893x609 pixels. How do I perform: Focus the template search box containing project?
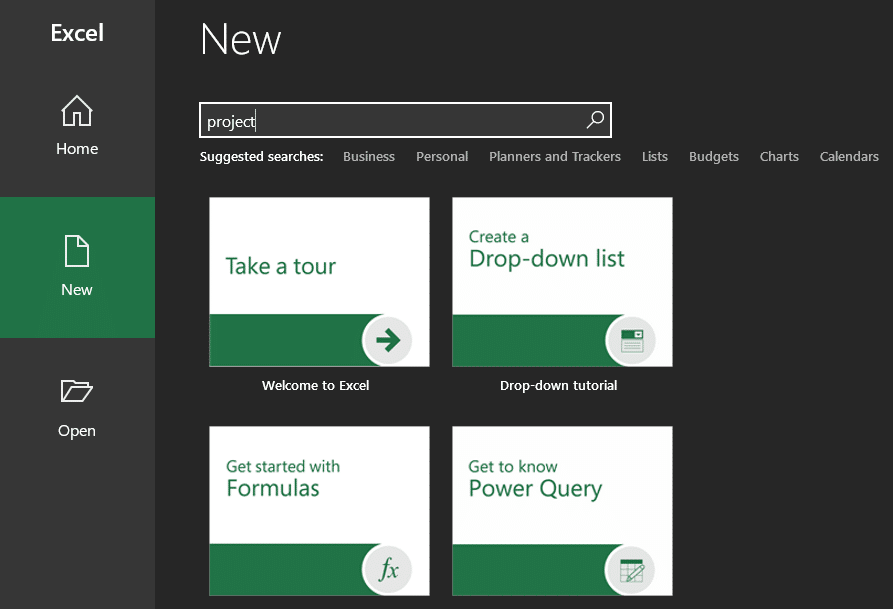(405, 120)
